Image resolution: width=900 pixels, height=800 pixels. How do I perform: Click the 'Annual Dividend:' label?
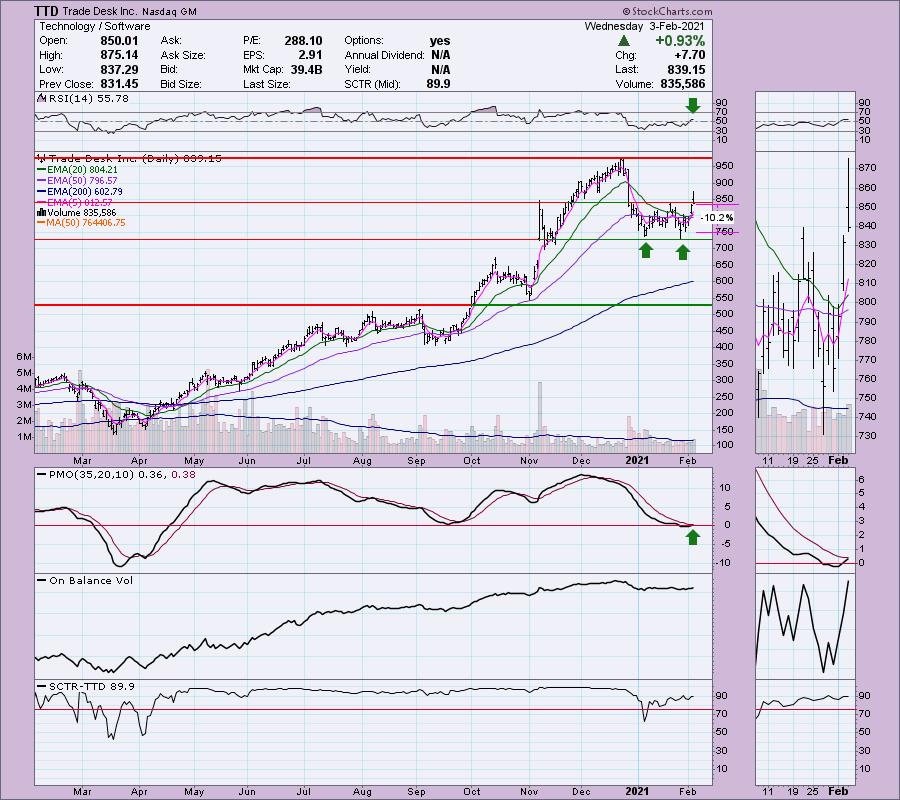(x=385, y=55)
